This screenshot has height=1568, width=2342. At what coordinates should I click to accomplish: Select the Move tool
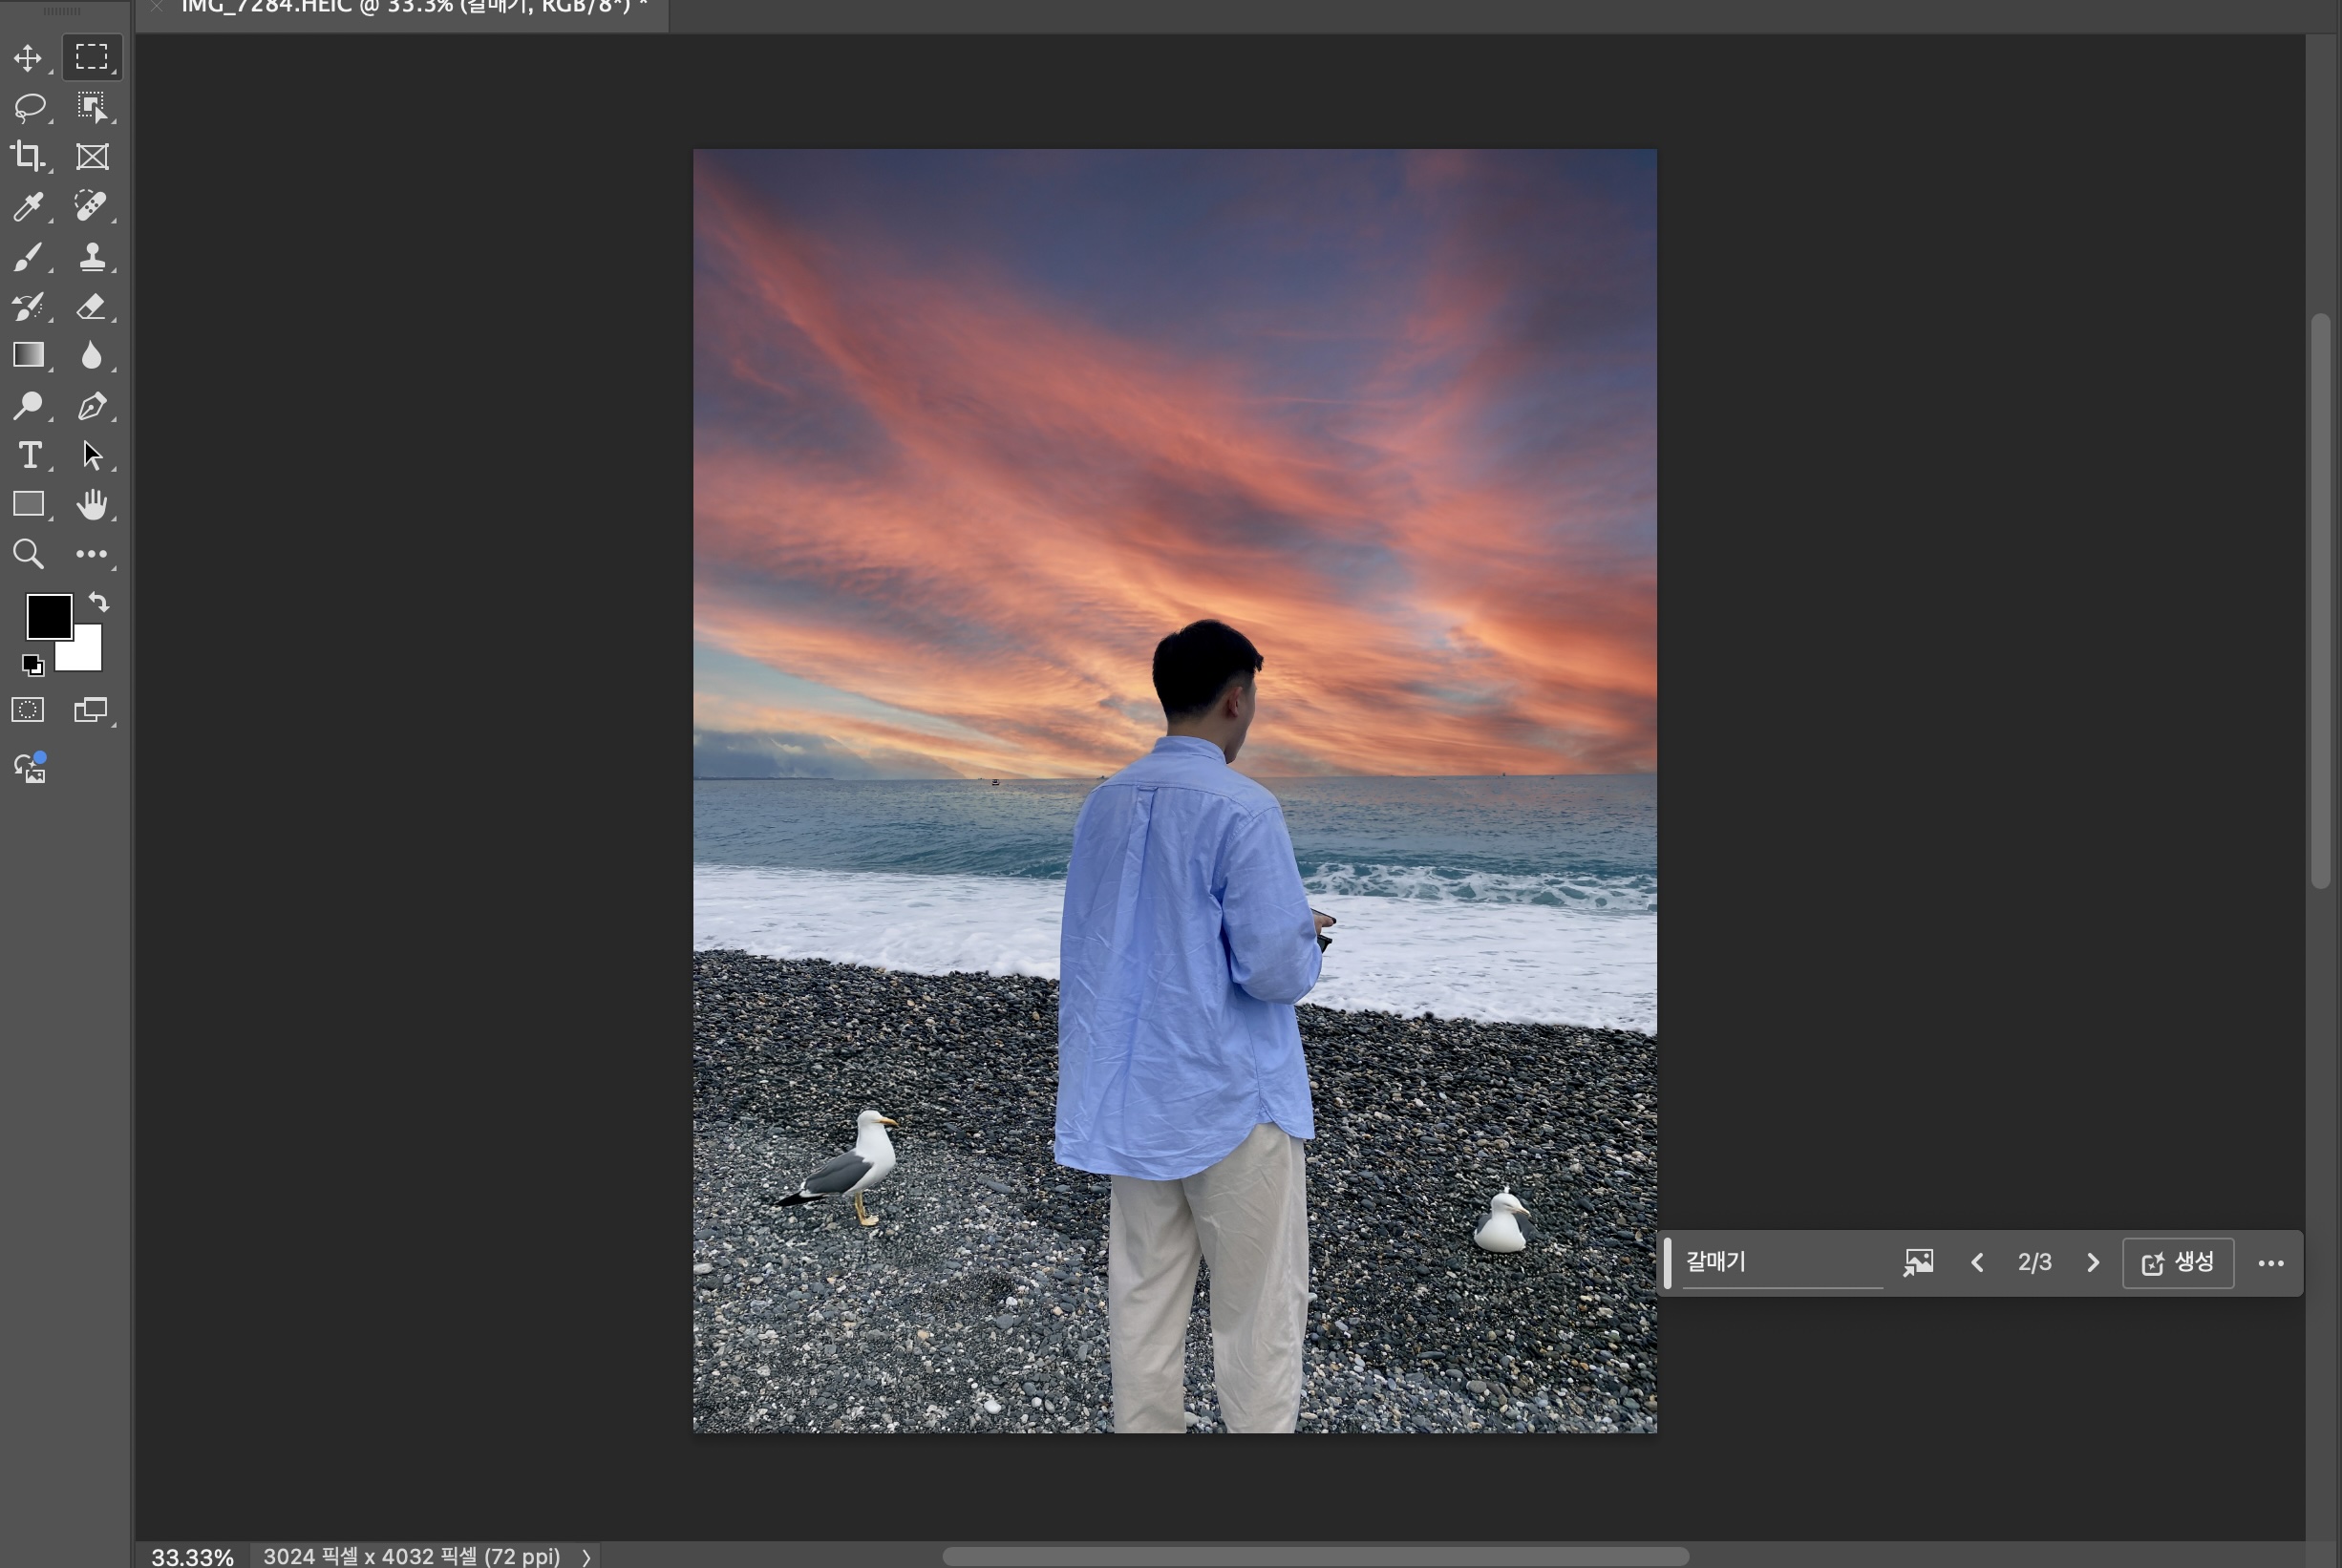pos(28,58)
